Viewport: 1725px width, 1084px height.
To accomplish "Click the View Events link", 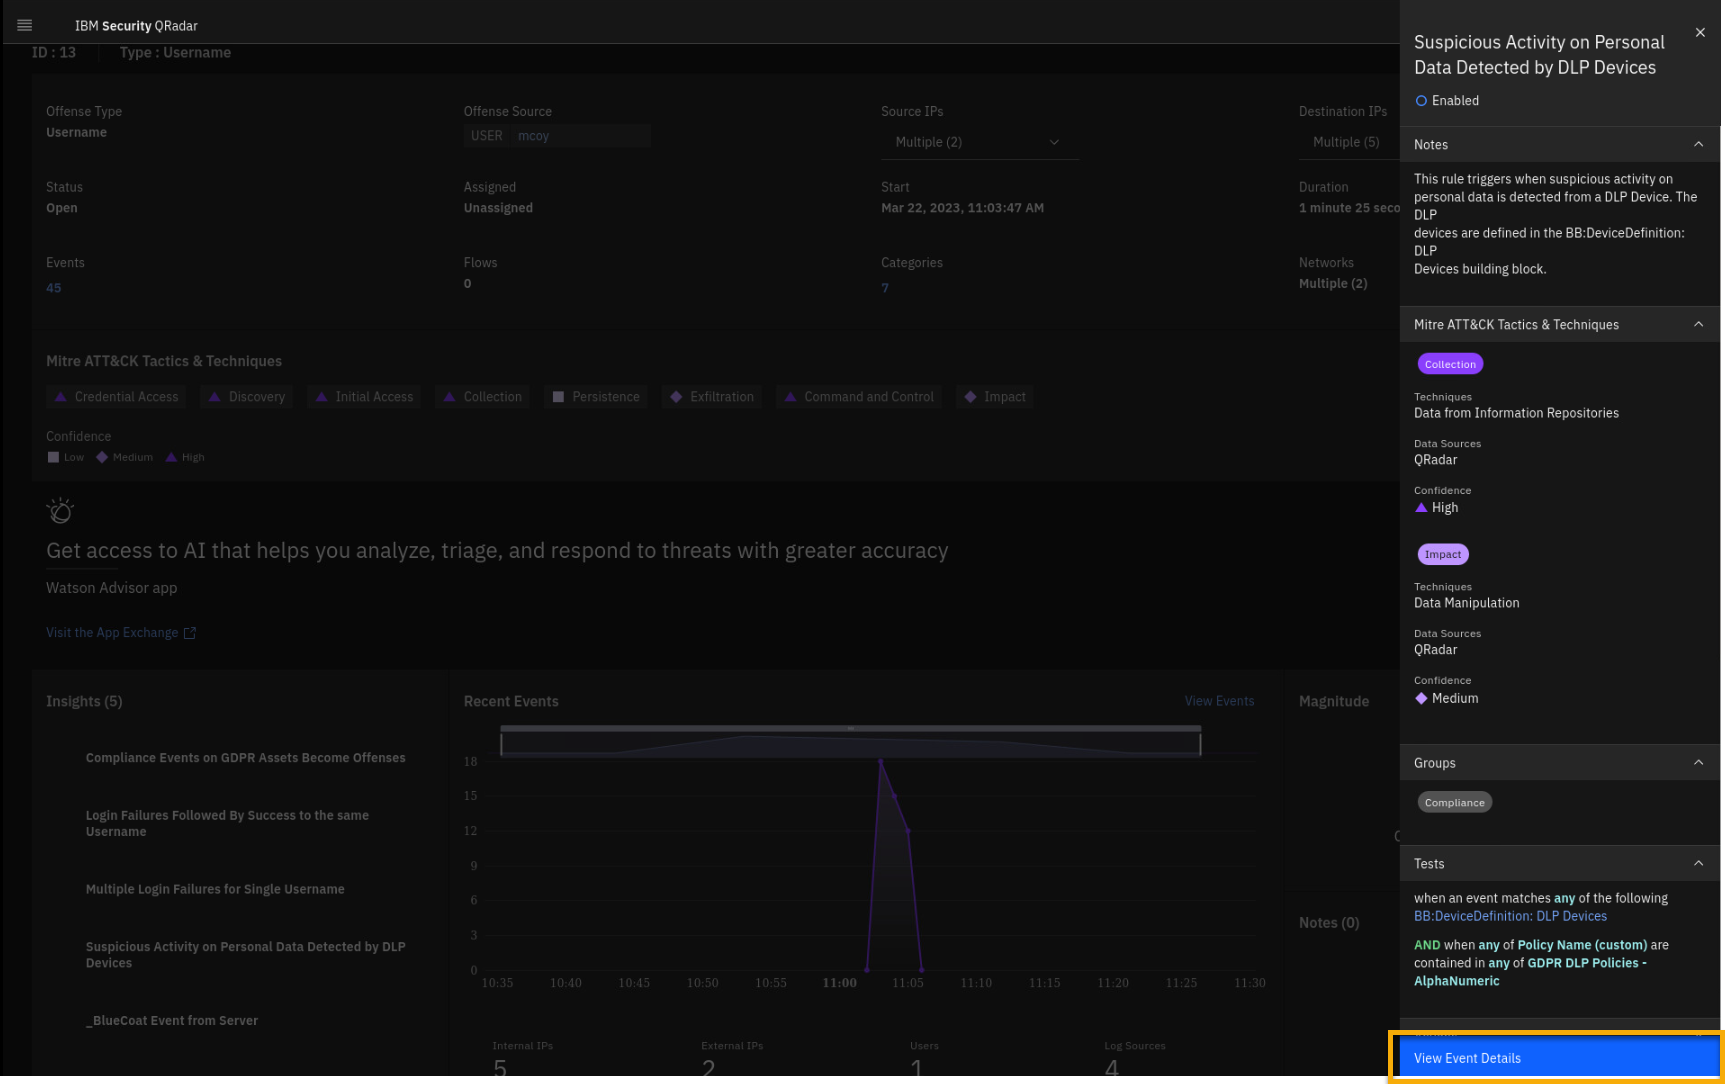I will click(x=1219, y=701).
